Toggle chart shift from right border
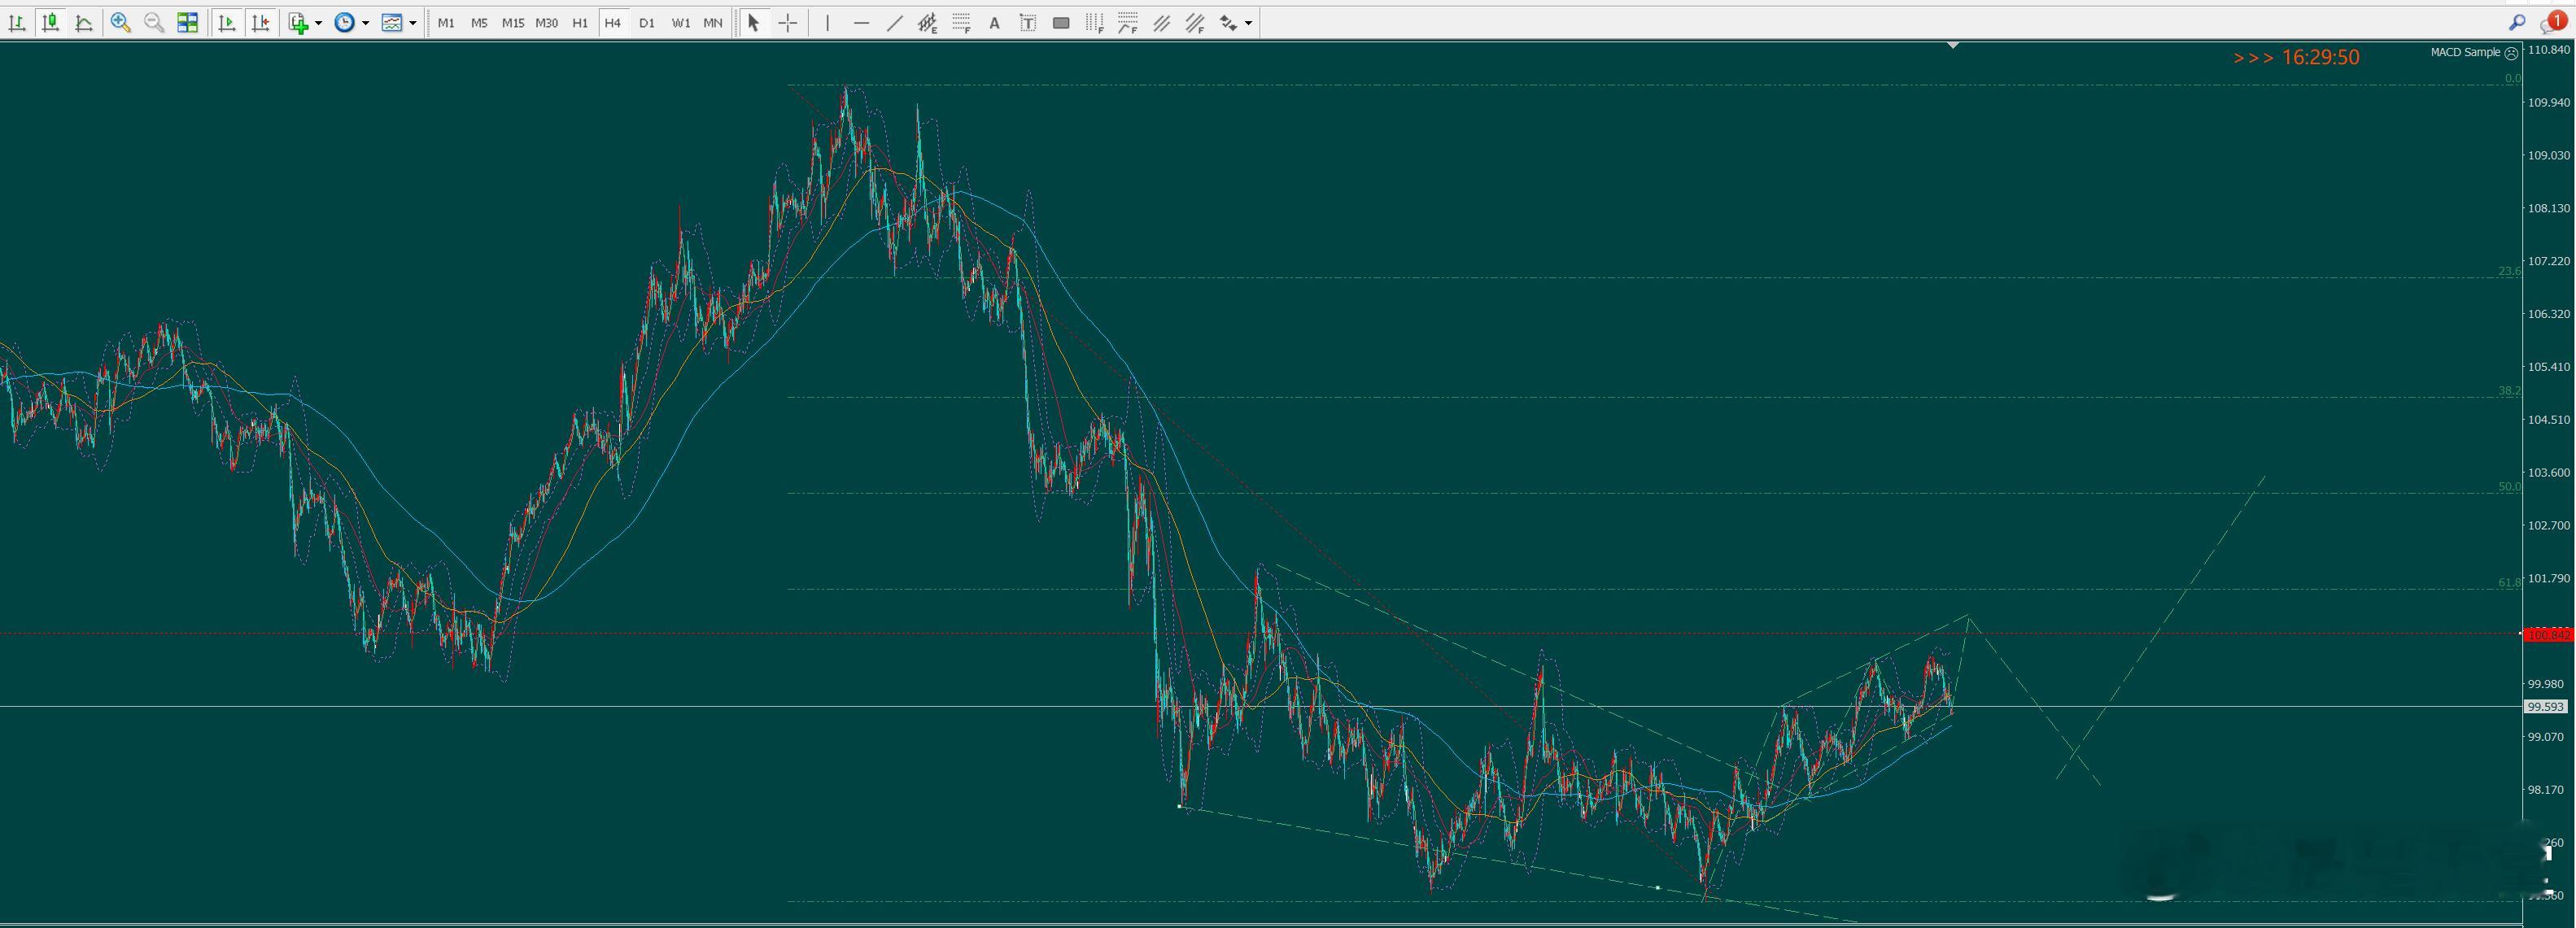Screen dimensions: 2576x928 260,22
